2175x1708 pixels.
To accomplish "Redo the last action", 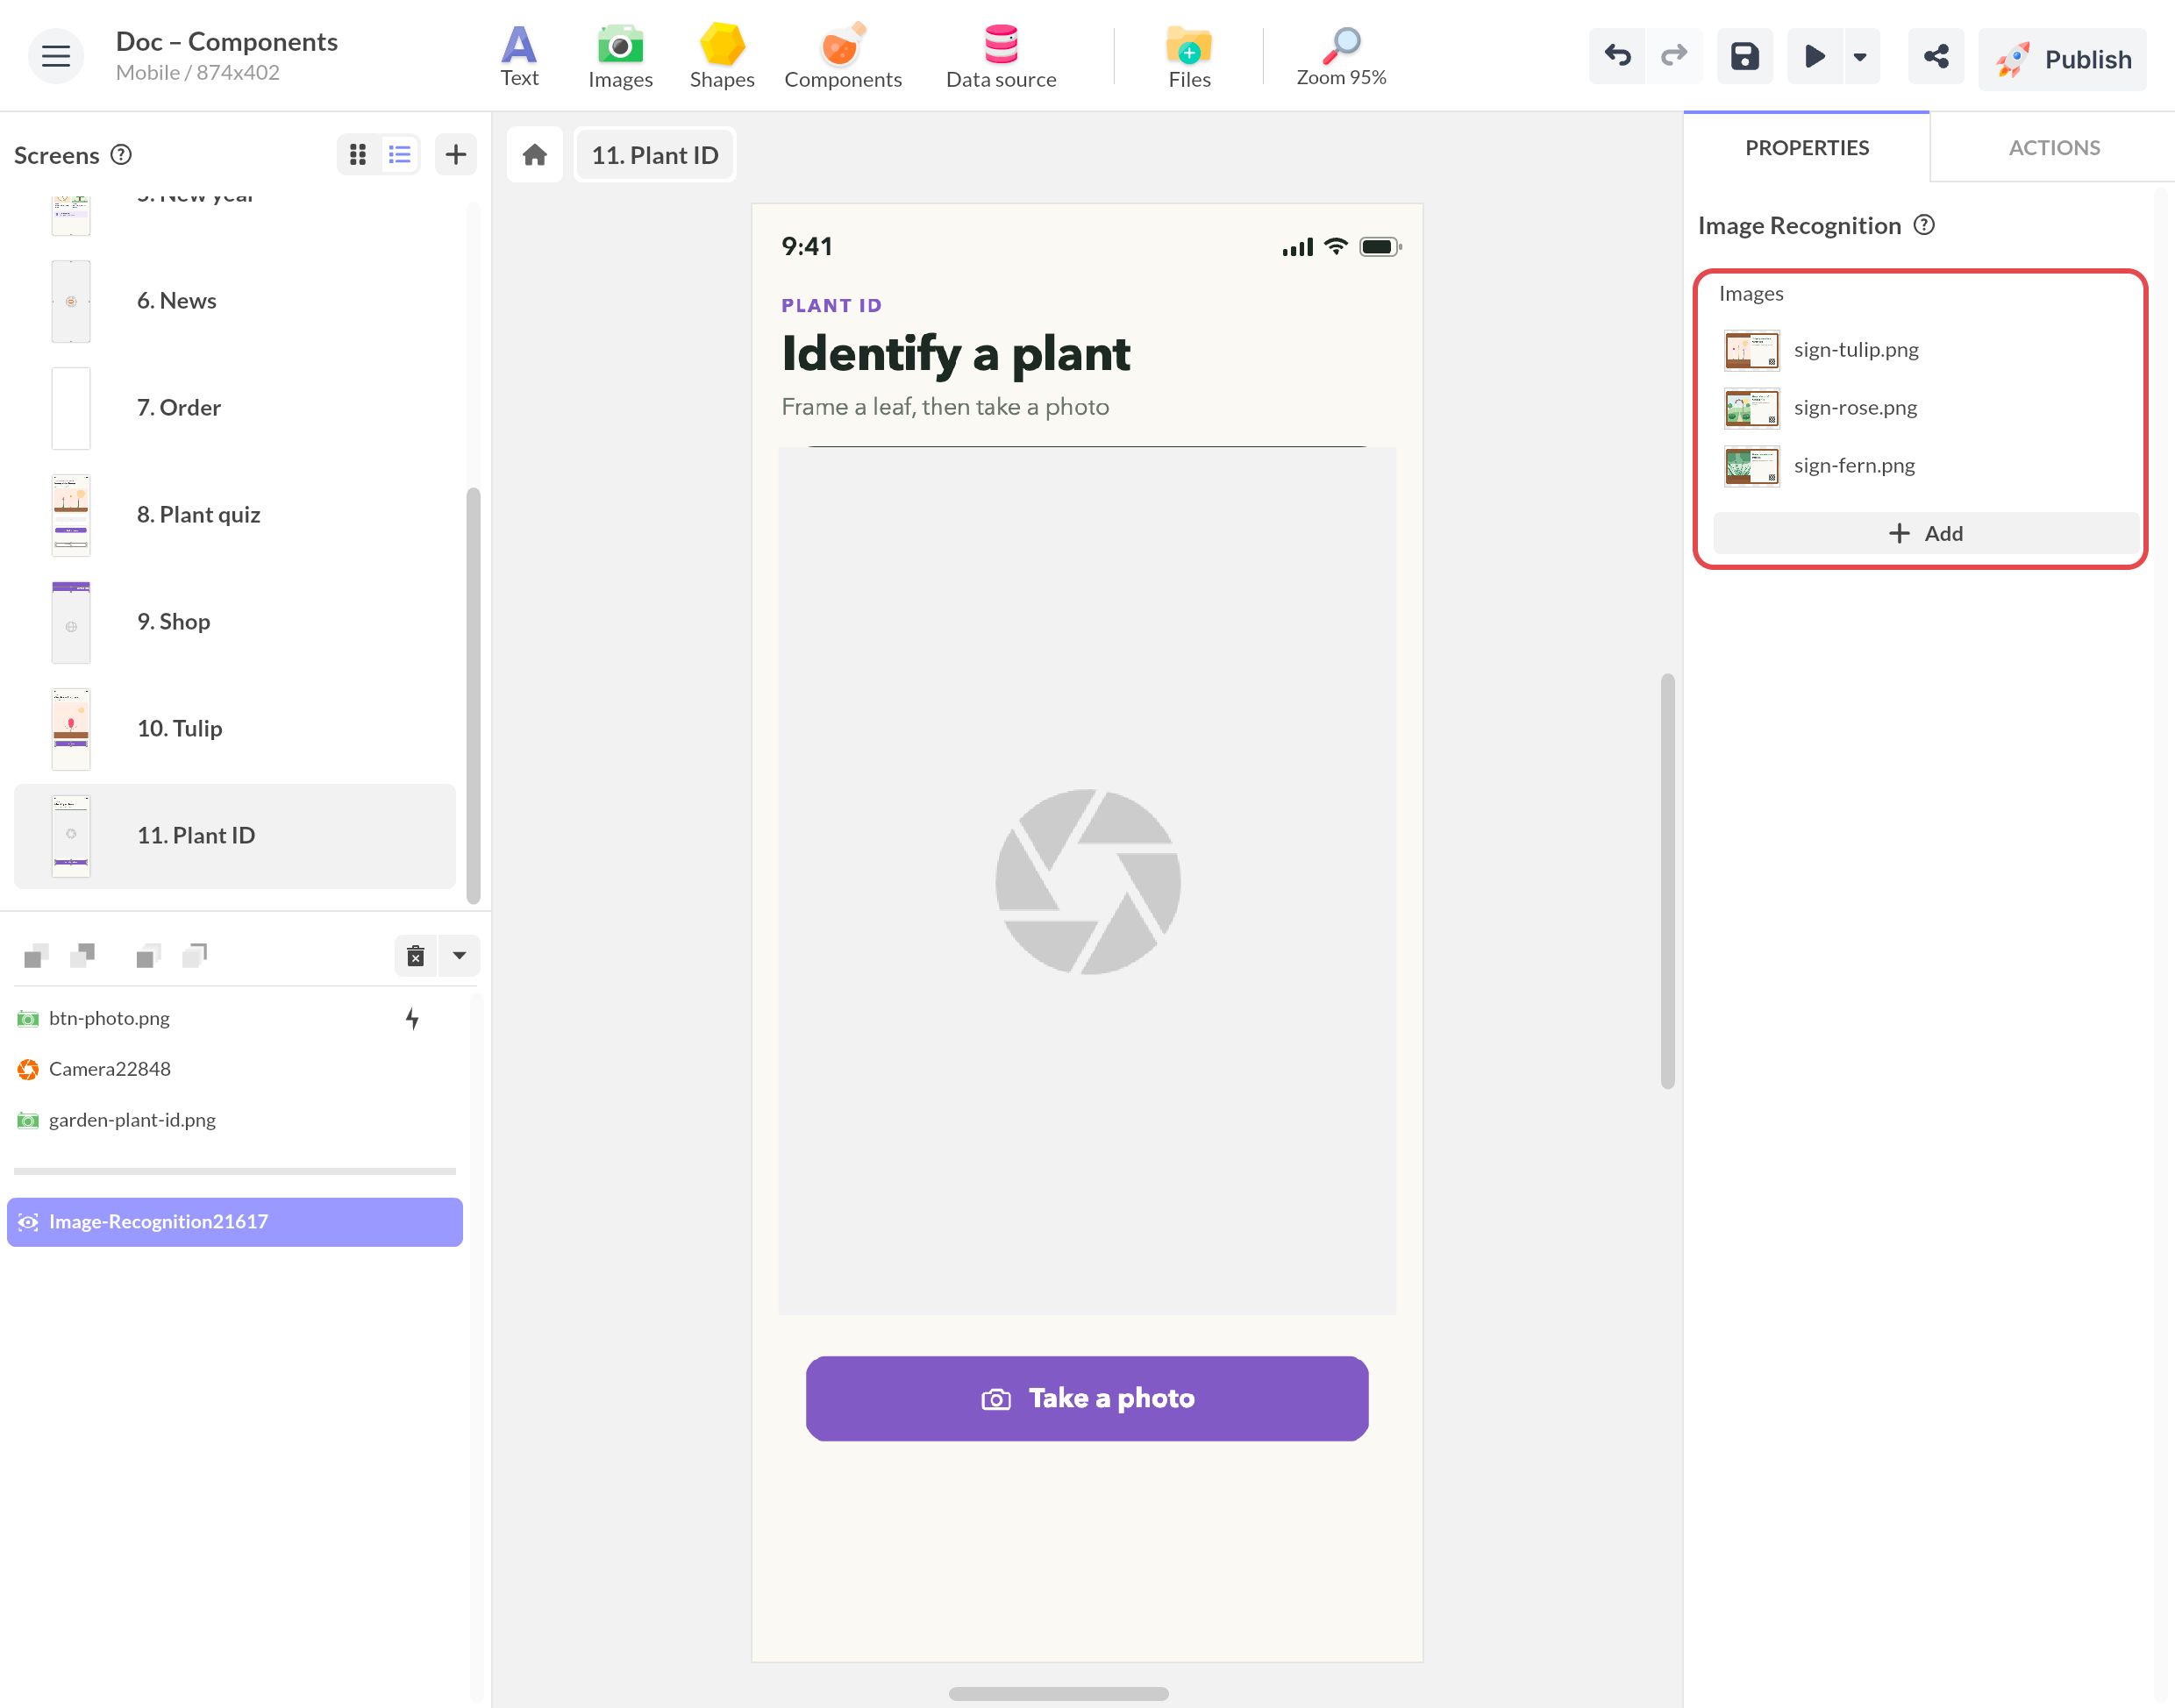I will (1673, 56).
